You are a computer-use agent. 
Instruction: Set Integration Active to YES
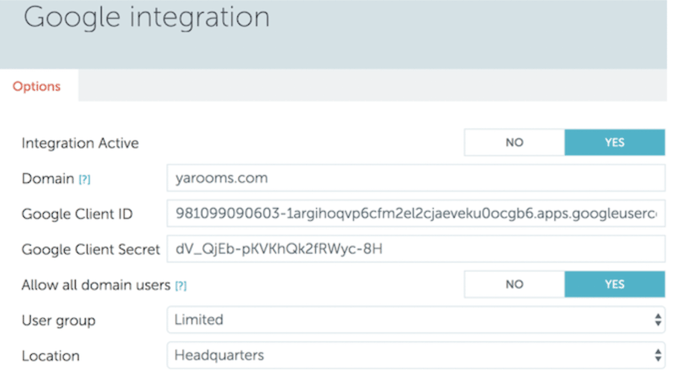click(615, 142)
